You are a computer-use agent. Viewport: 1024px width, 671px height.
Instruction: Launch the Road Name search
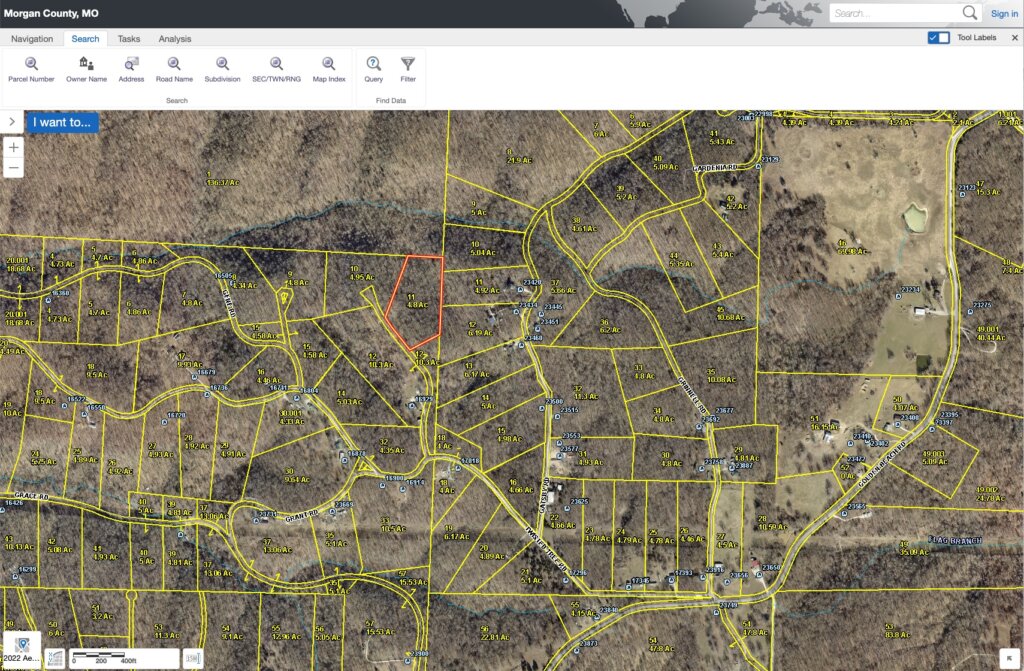tap(174, 67)
